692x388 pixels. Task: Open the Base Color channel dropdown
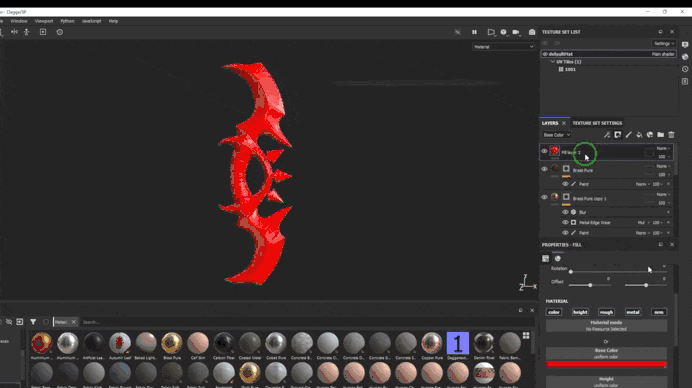tap(557, 135)
